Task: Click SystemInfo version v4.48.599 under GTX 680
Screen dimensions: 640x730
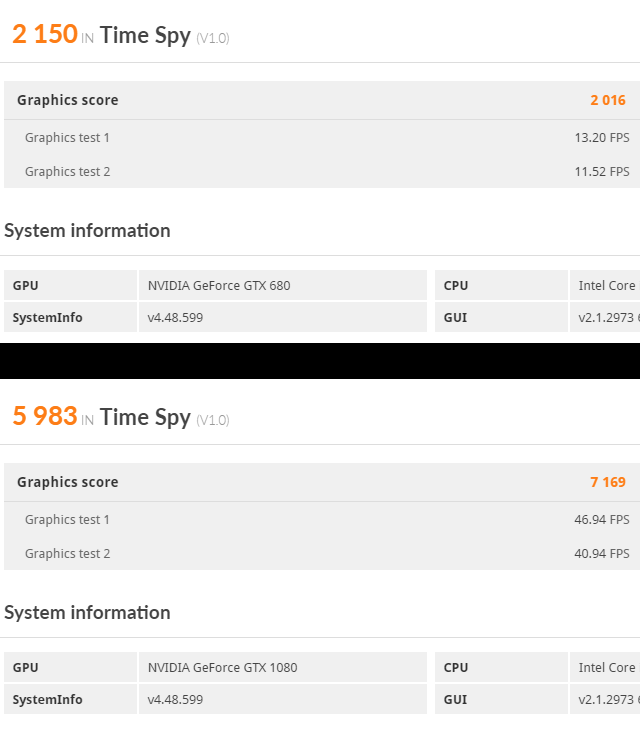Action: 175,317
